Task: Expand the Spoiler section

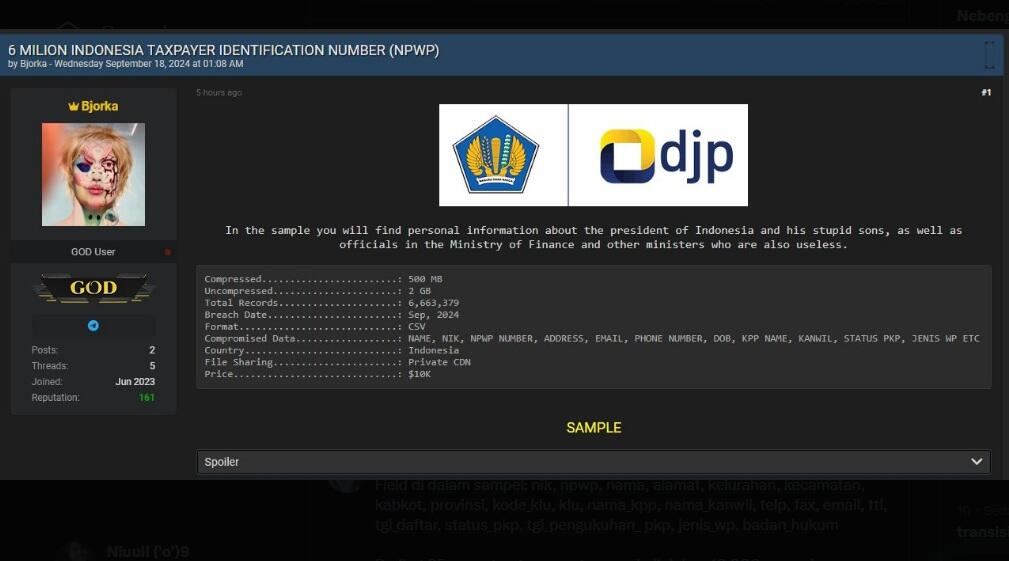Action: tap(593, 462)
